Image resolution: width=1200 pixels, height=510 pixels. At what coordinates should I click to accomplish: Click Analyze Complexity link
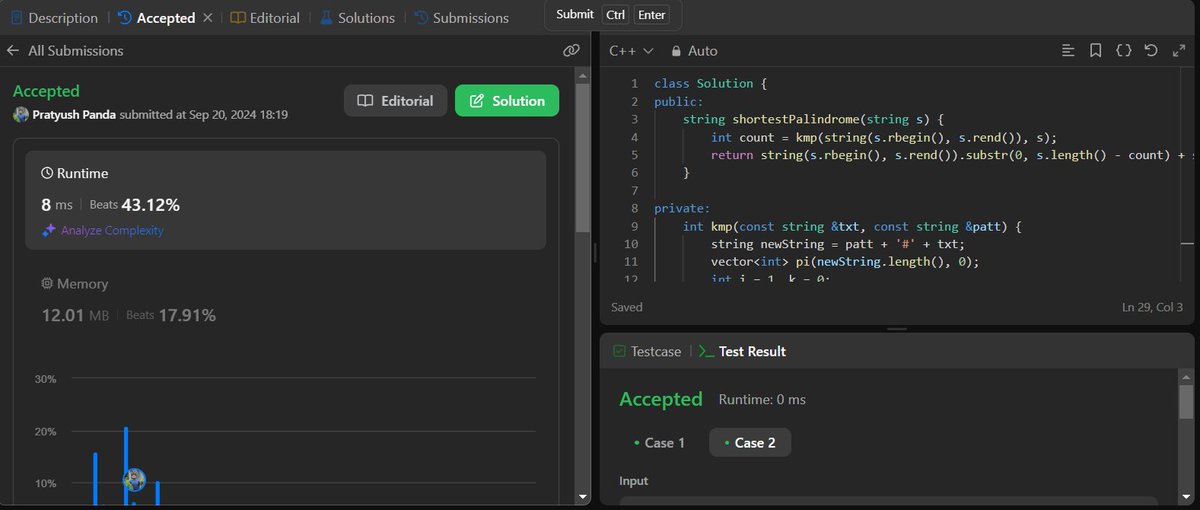pyautogui.click(x=112, y=230)
